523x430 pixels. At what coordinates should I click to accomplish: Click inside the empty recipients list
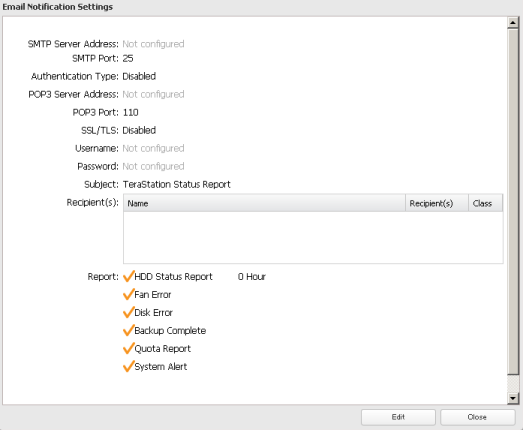313,238
